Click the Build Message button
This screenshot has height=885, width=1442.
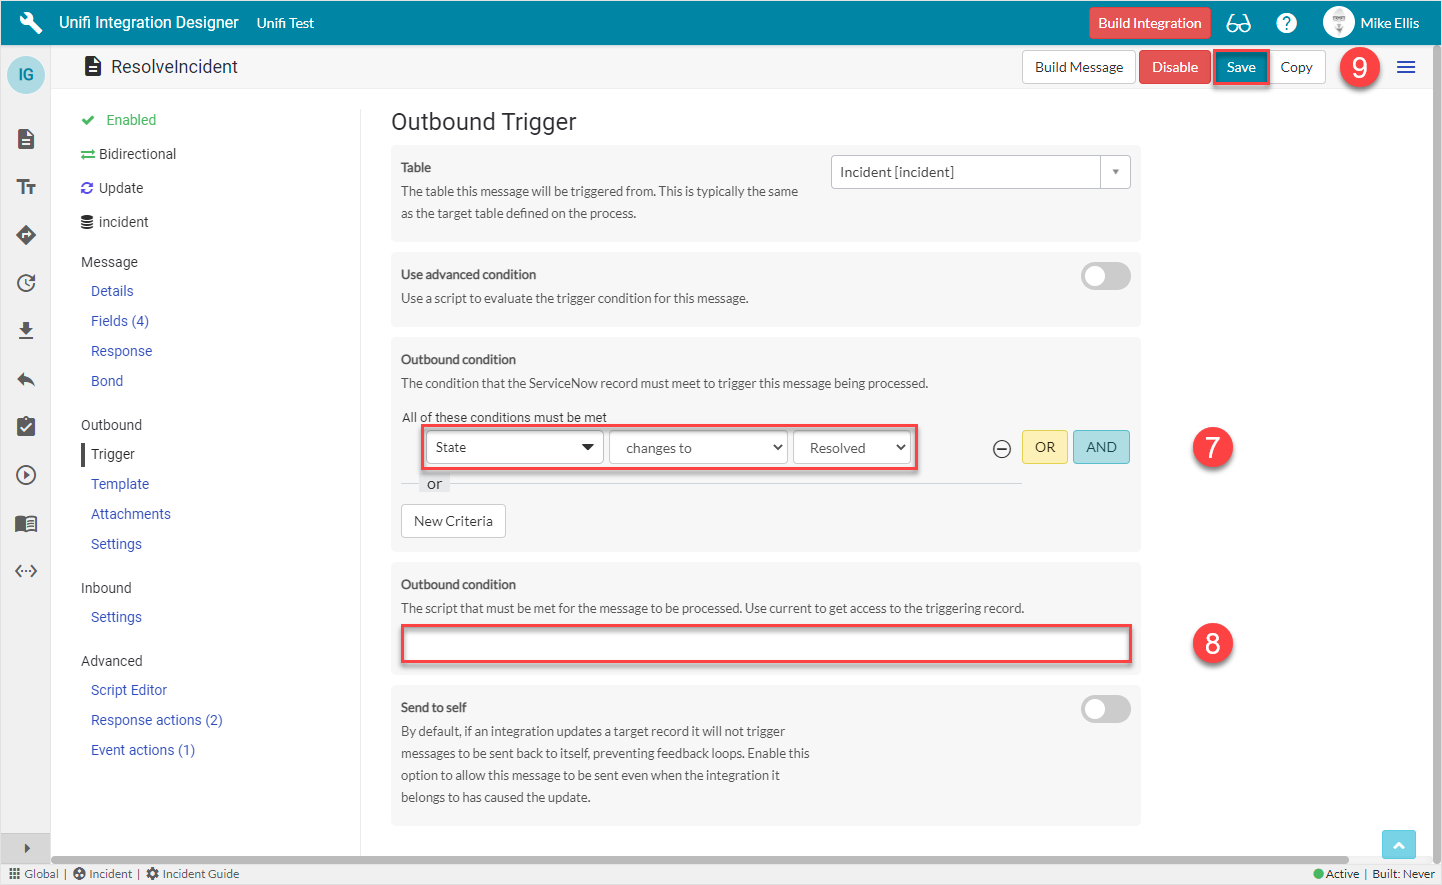[1078, 66]
